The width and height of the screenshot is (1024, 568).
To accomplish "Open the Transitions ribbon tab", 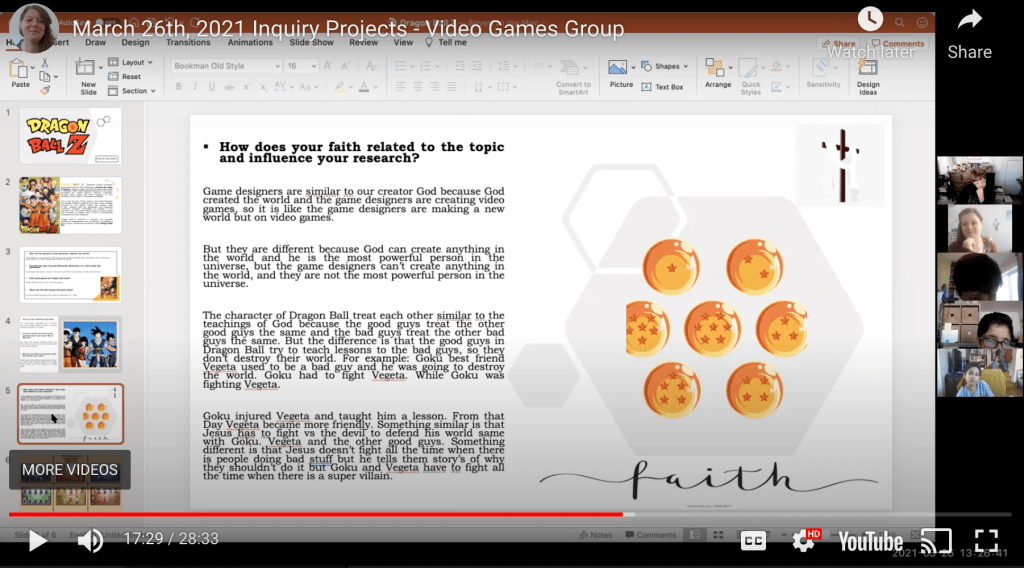I will pos(188,43).
